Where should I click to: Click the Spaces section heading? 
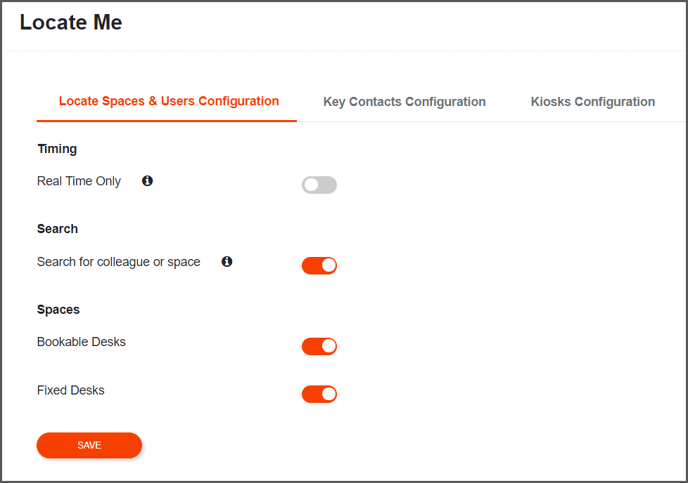(x=58, y=310)
